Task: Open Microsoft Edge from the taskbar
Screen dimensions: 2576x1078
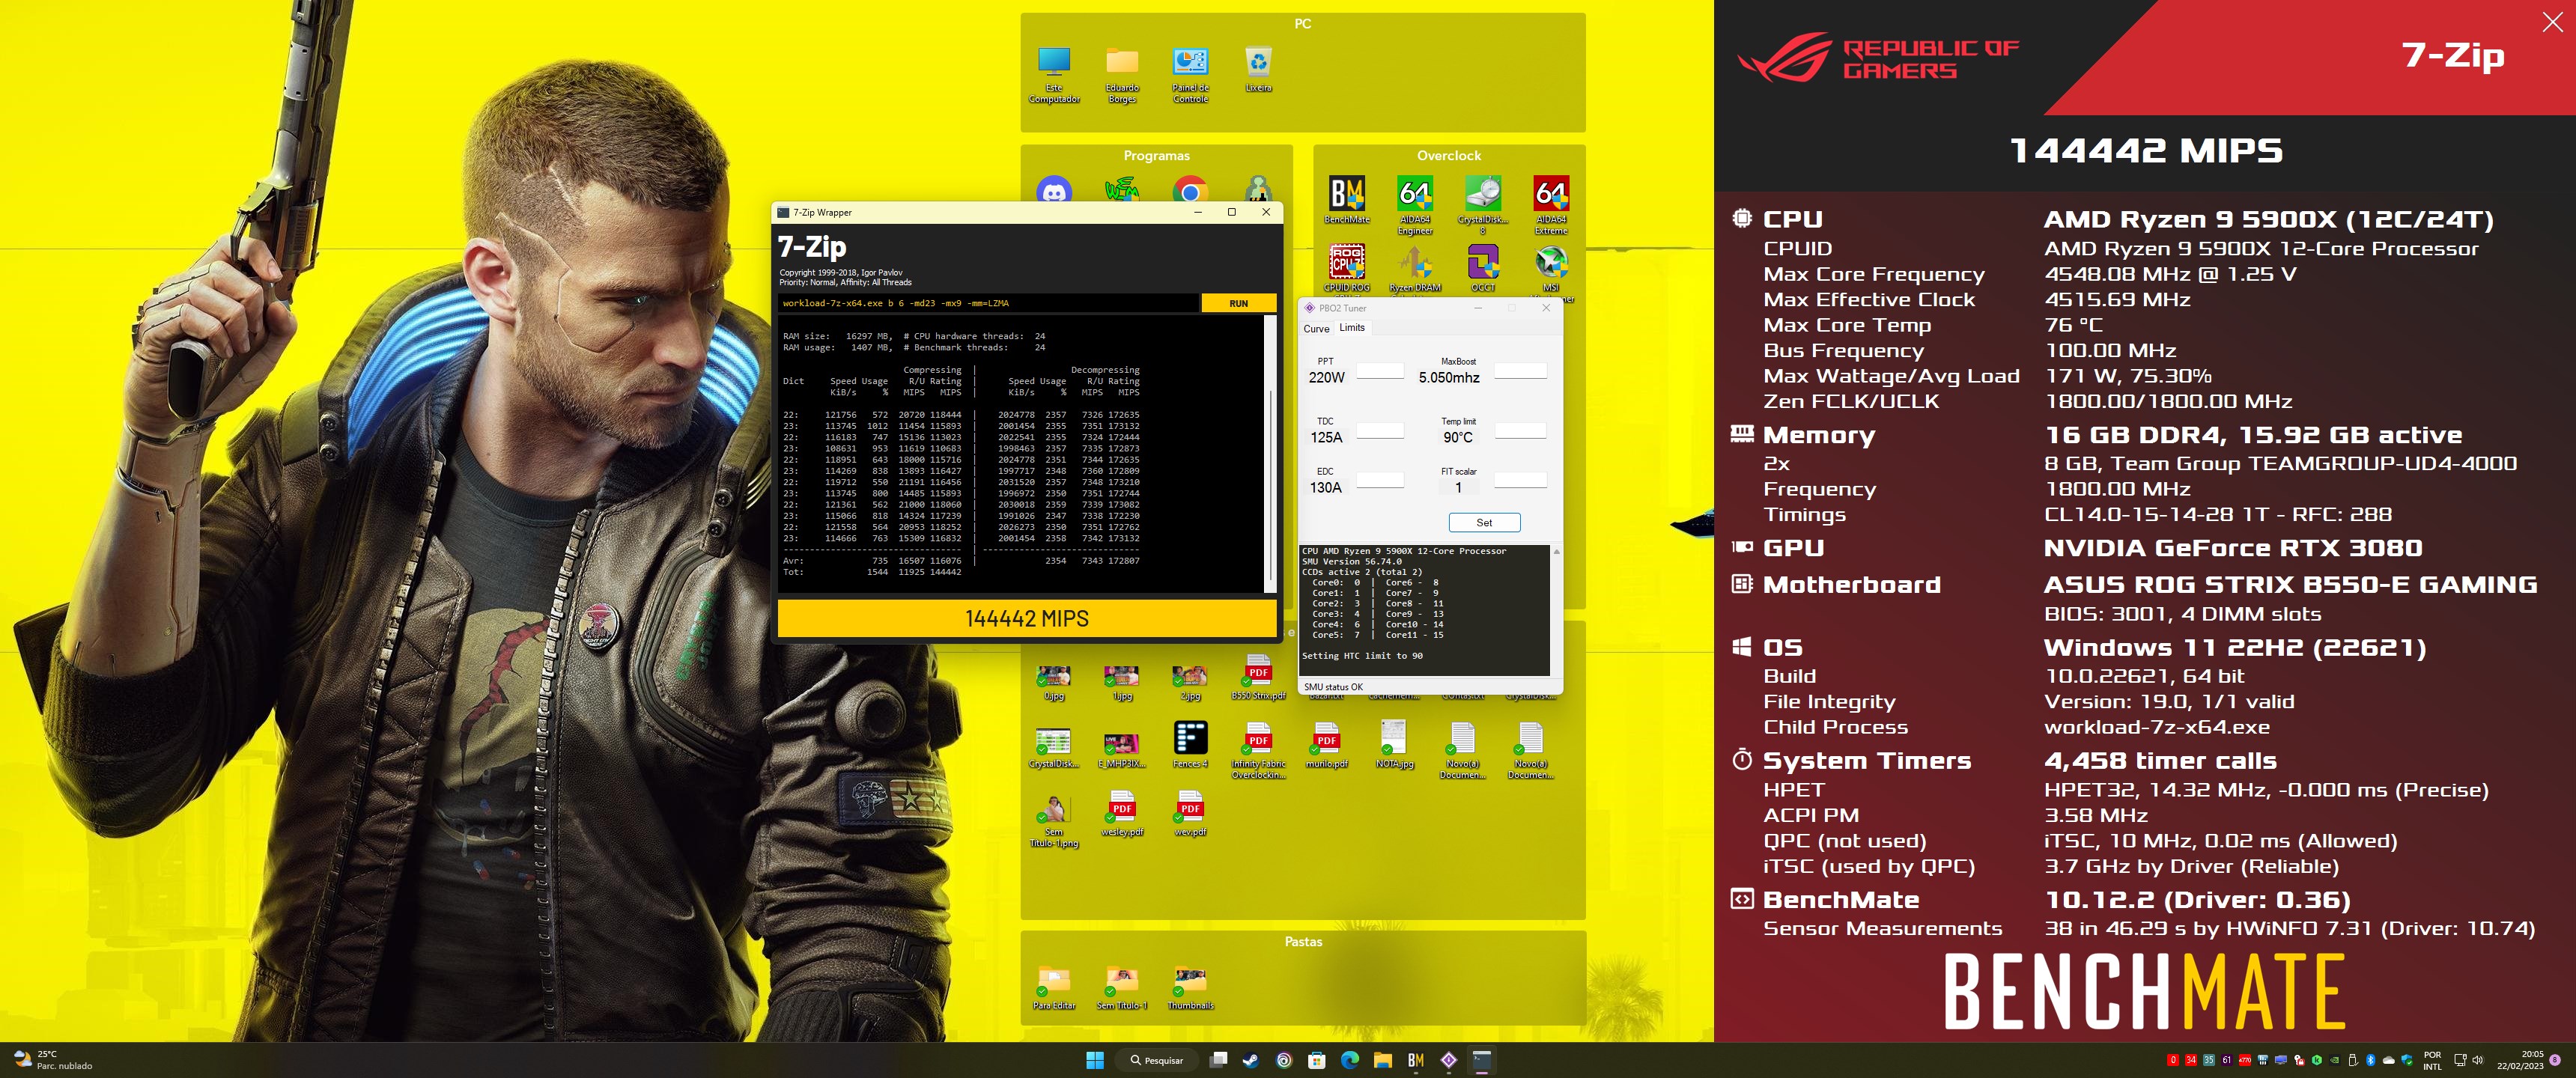Action: click(x=1350, y=1060)
